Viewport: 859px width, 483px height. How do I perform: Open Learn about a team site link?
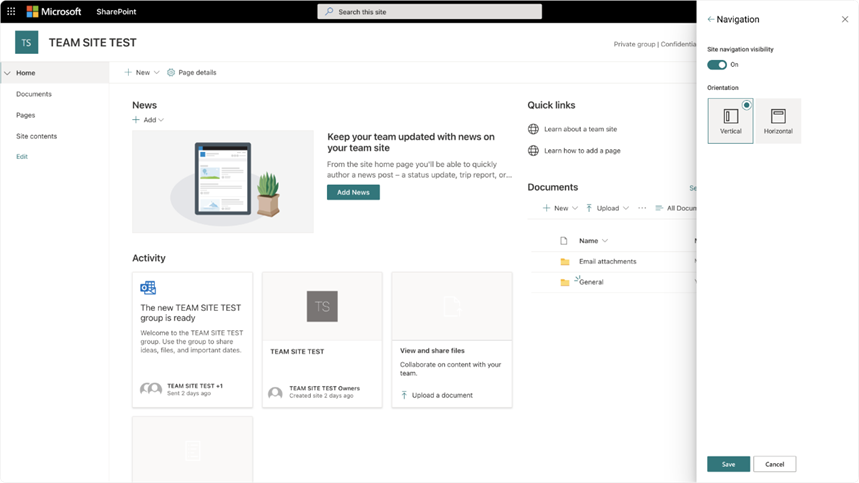click(581, 129)
